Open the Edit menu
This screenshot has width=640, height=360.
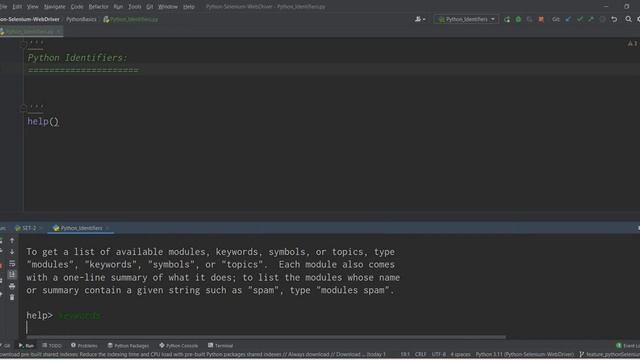17,7
